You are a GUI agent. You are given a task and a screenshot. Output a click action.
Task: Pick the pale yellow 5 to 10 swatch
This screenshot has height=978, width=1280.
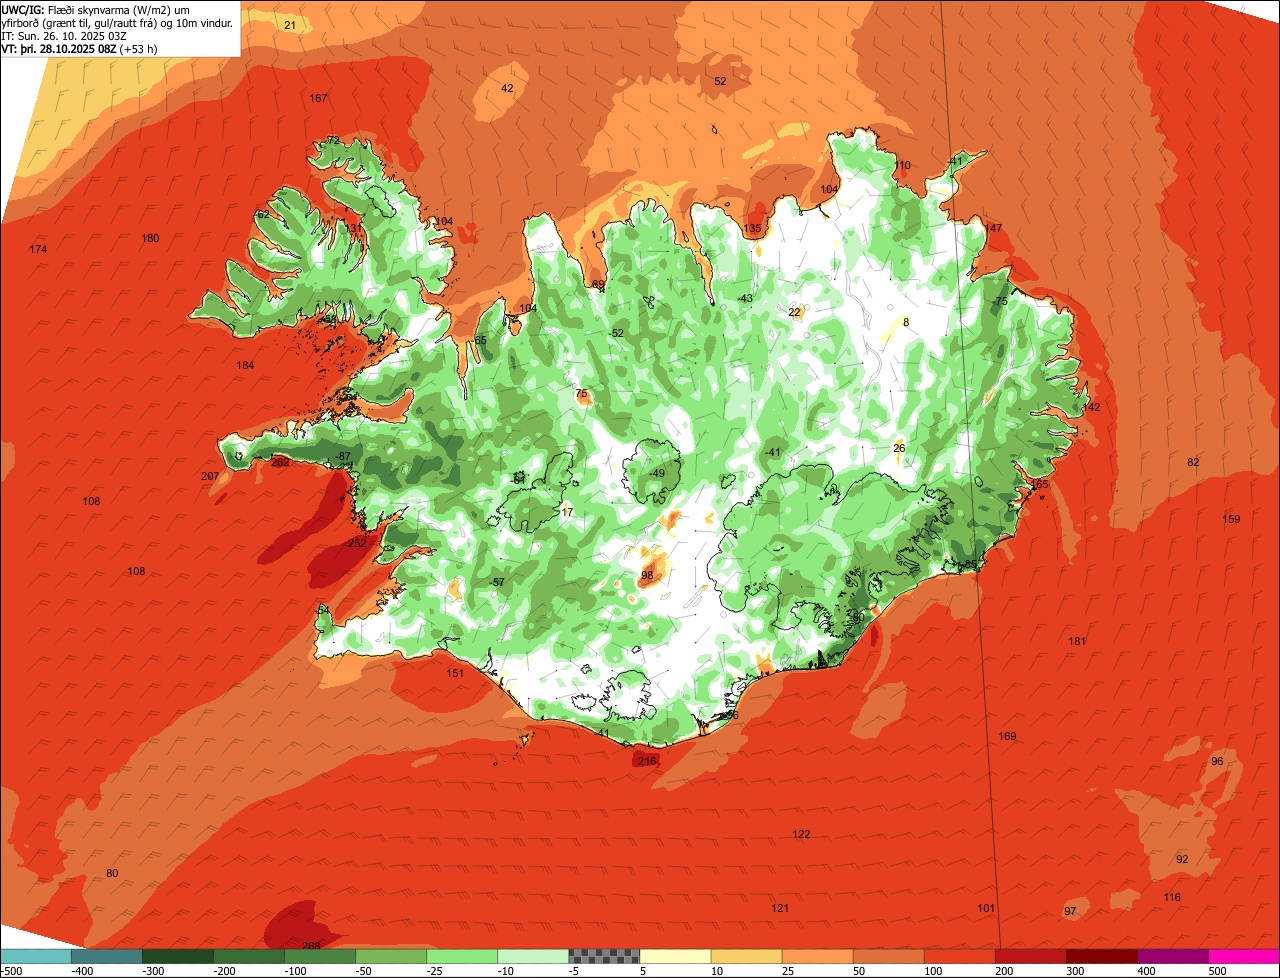point(675,956)
